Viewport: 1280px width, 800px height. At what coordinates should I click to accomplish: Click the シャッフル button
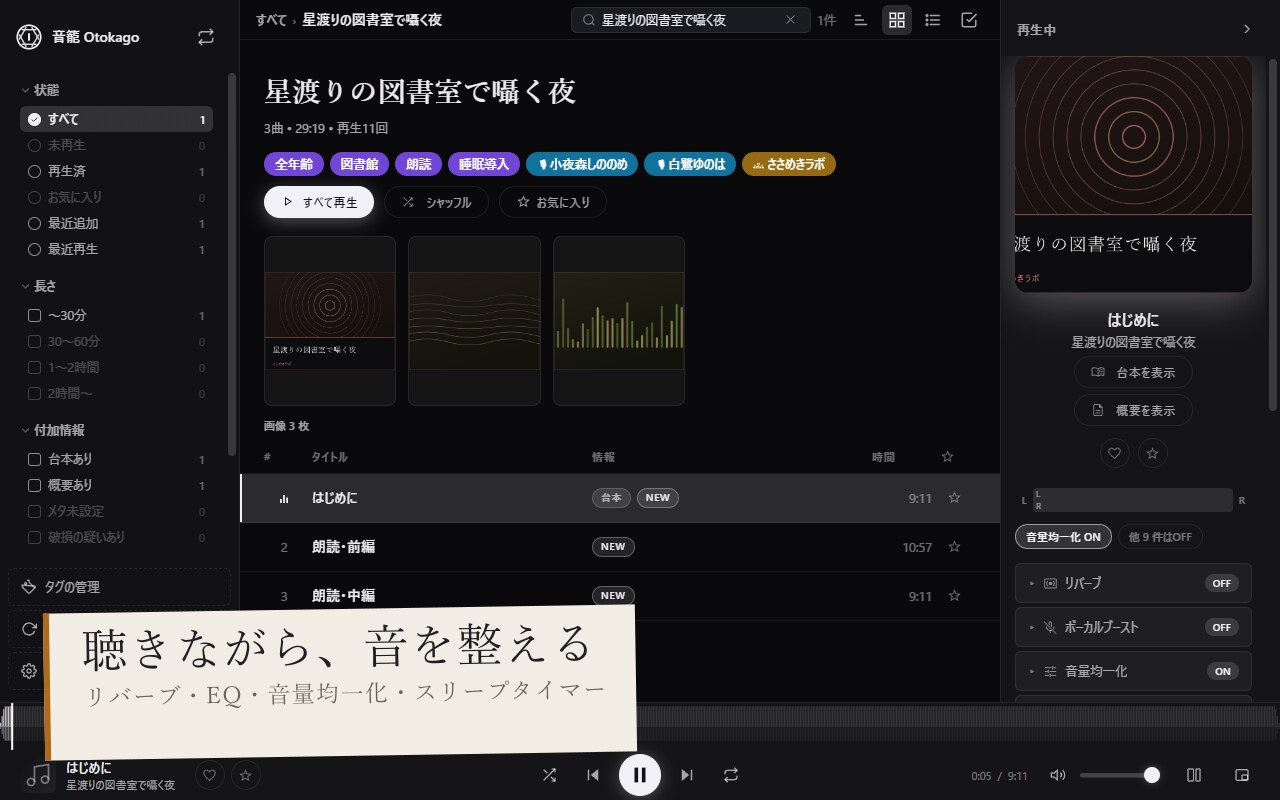coord(436,202)
